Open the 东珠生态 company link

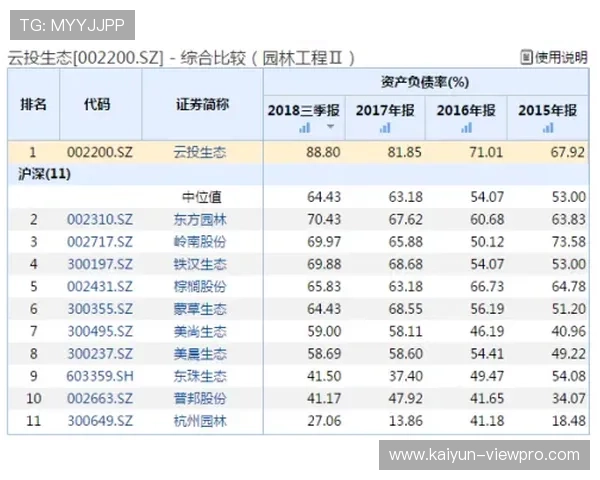click(x=200, y=376)
